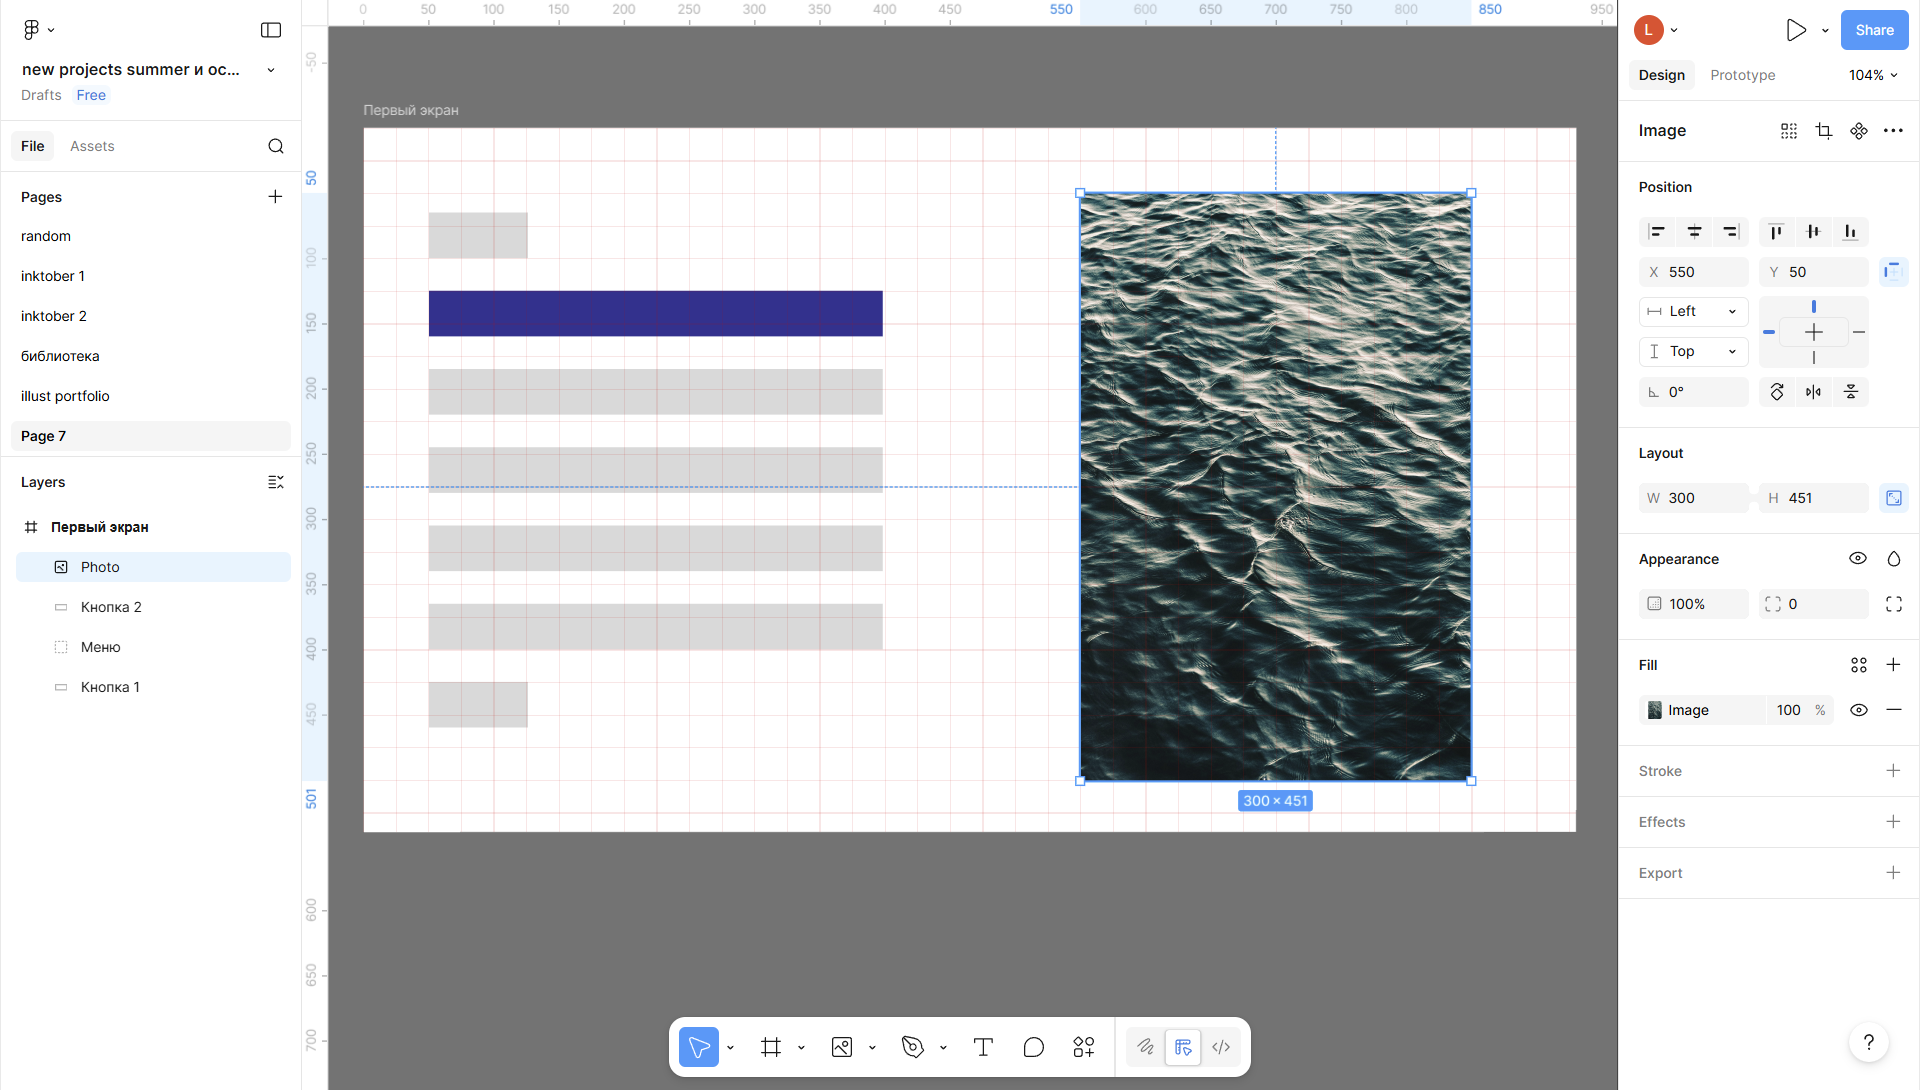The width and height of the screenshot is (1920, 1090).
Task: Add a new page with plus icon
Action: click(x=275, y=197)
